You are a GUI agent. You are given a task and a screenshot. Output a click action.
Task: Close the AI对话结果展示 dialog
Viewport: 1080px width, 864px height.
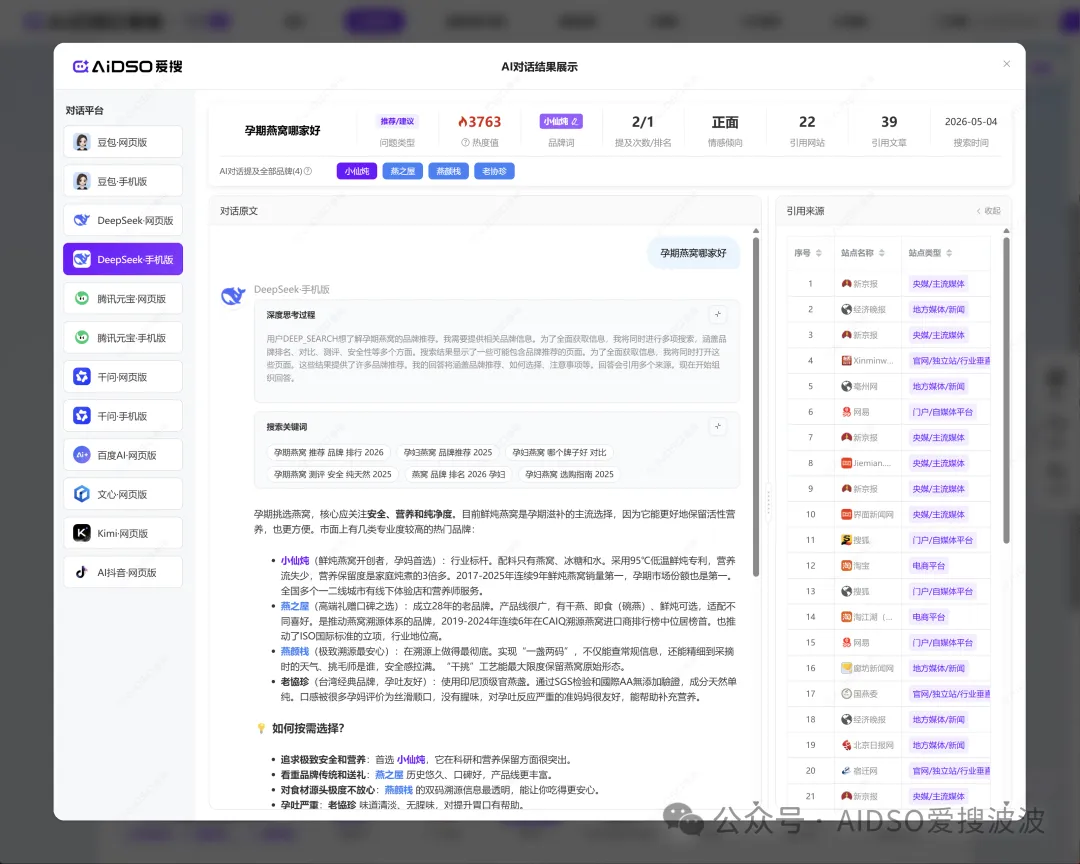click(1006, 64)
